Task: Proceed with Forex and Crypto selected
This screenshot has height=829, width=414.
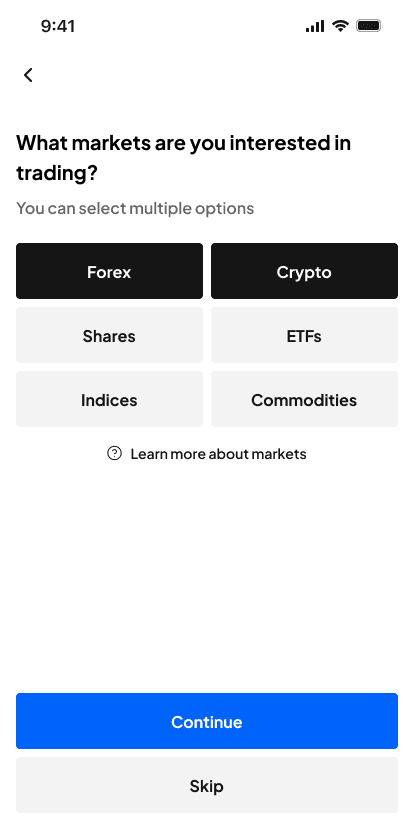Action: click(207, 721)
